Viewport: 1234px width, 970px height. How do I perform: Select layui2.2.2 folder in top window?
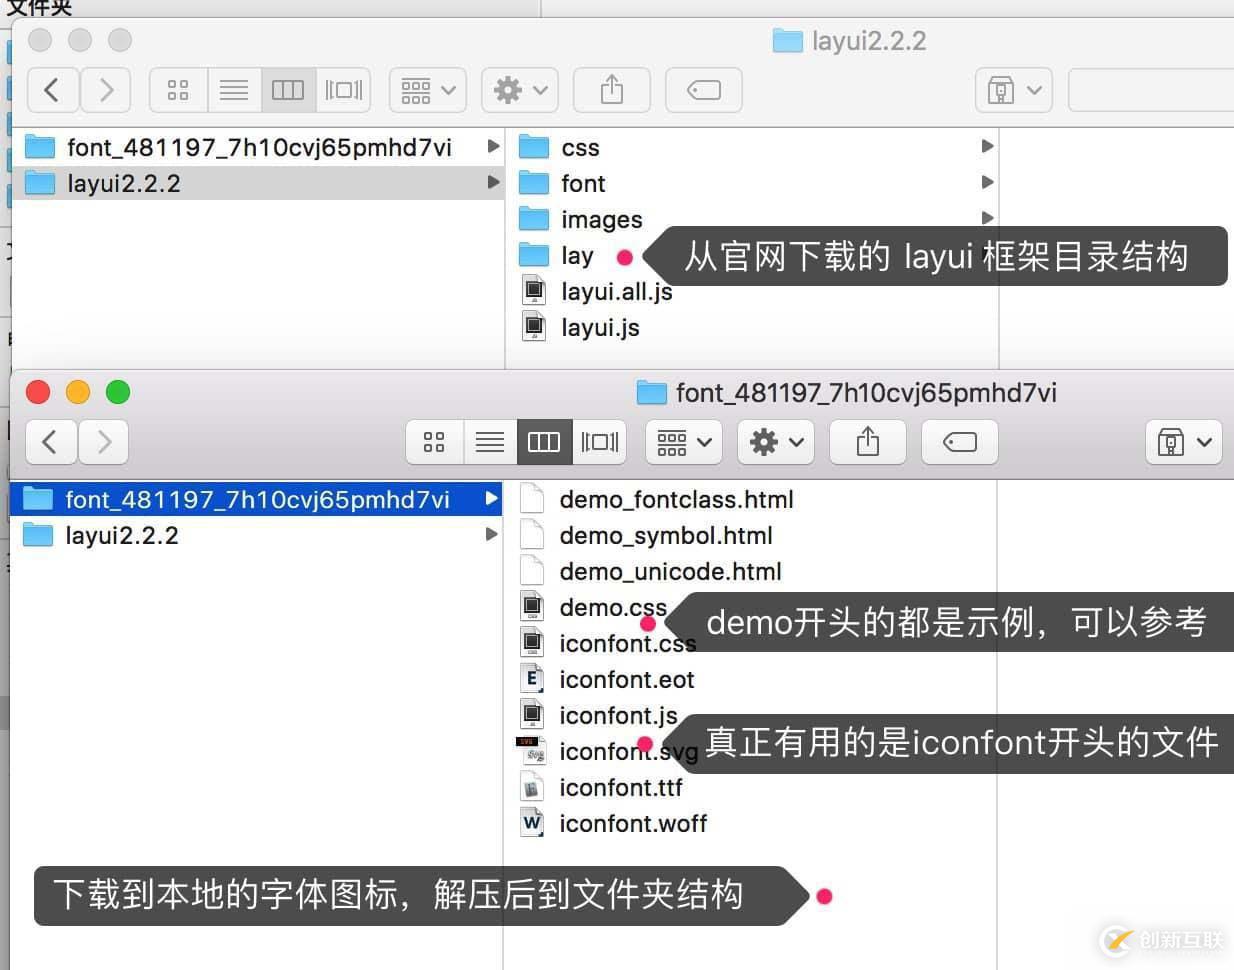pos(258,183)
